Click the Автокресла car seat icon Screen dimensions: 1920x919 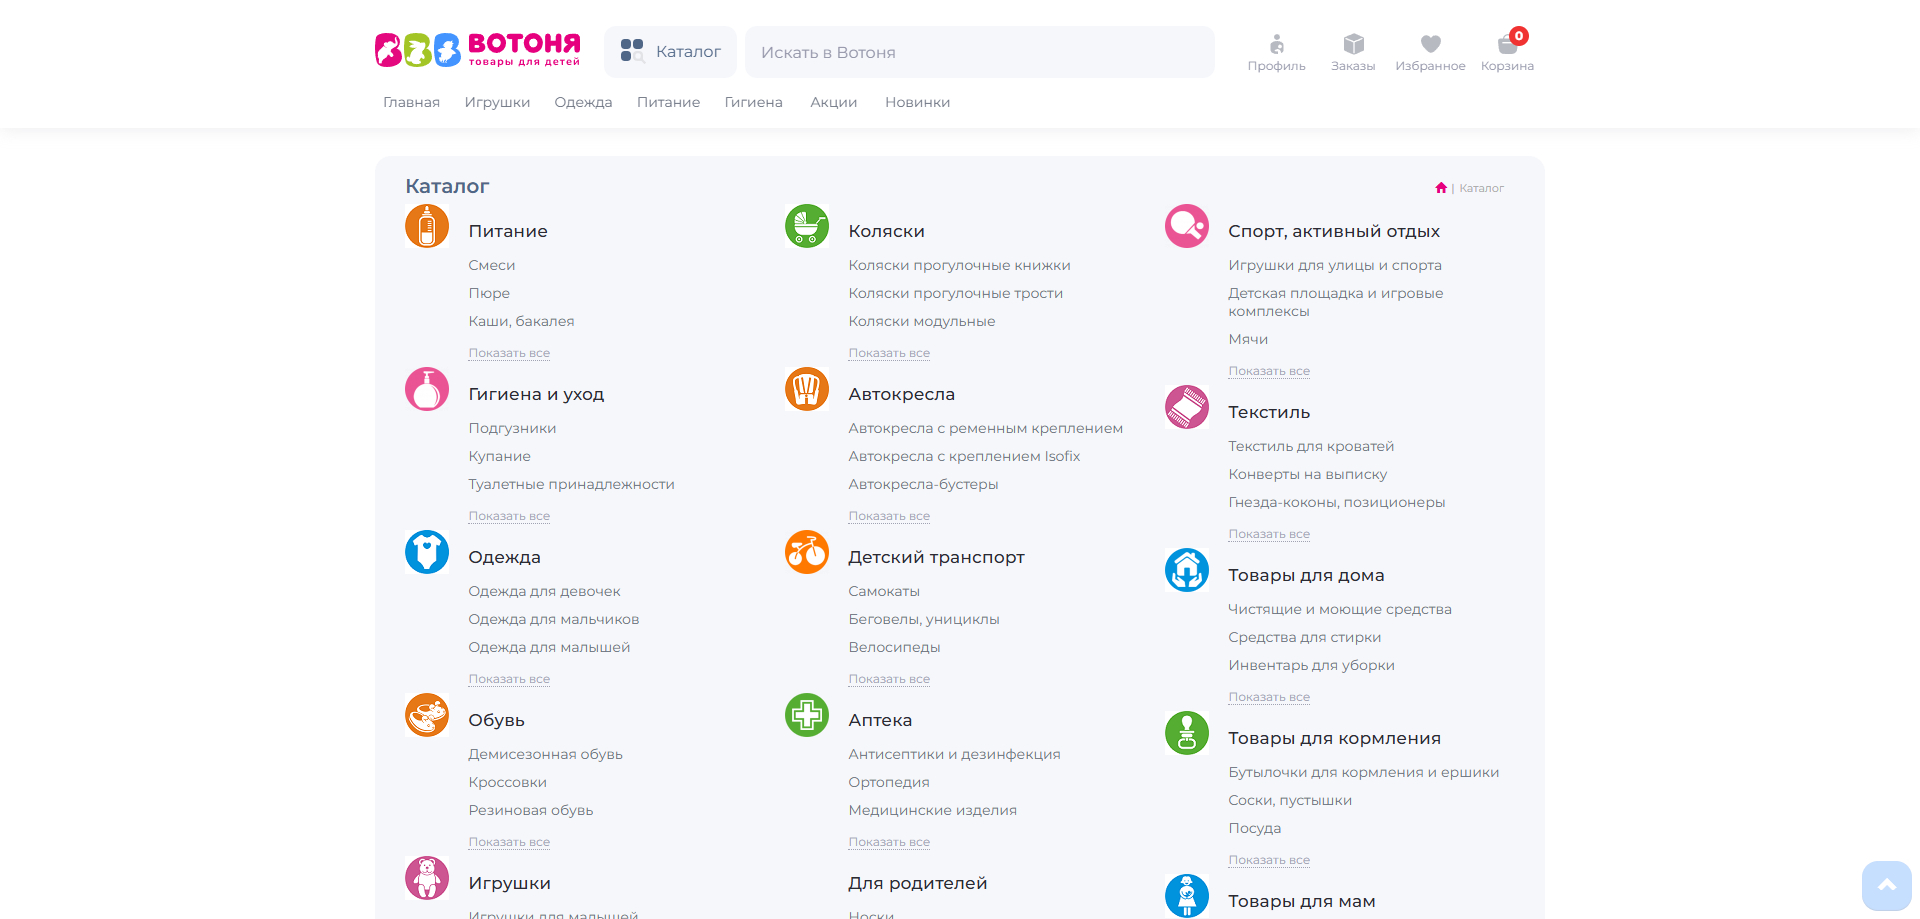click(807, 389)
